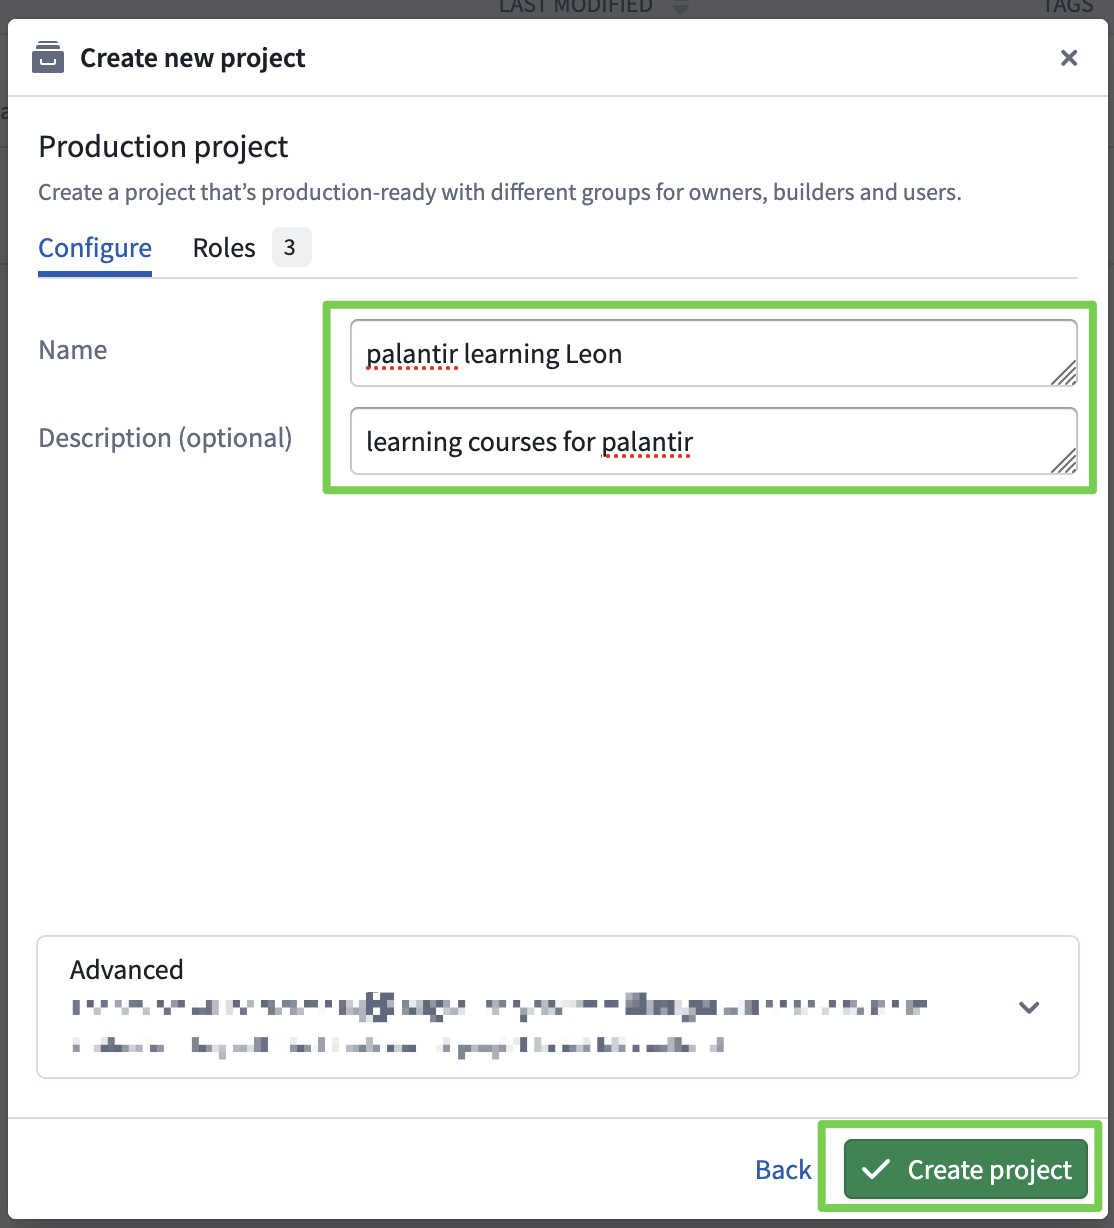Screen dimensions: 1114x1228
Task: Click the project box icon in dialog header
Action: [47, 58]
